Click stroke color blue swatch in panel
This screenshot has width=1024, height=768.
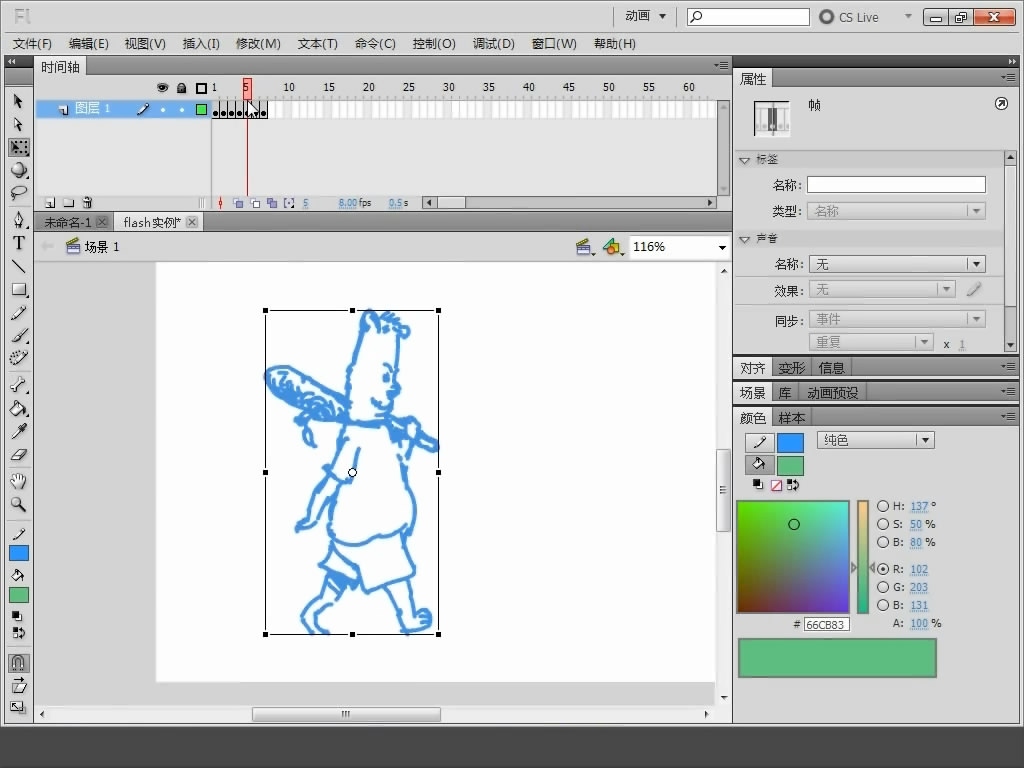[x=790, y=443]
